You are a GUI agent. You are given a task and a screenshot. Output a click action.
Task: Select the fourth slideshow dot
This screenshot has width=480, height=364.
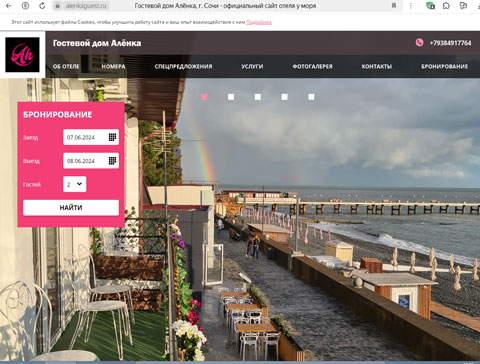click(x=284, y=97)
